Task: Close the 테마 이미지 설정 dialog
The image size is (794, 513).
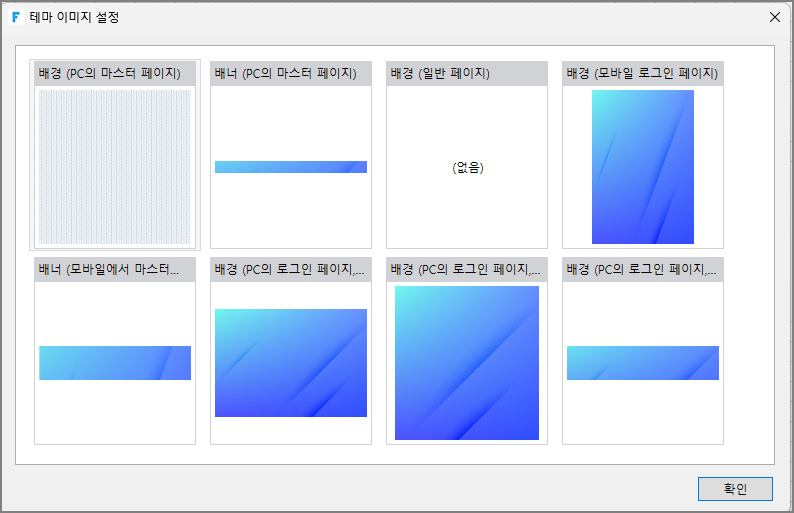Action: (x=774, y=17)
